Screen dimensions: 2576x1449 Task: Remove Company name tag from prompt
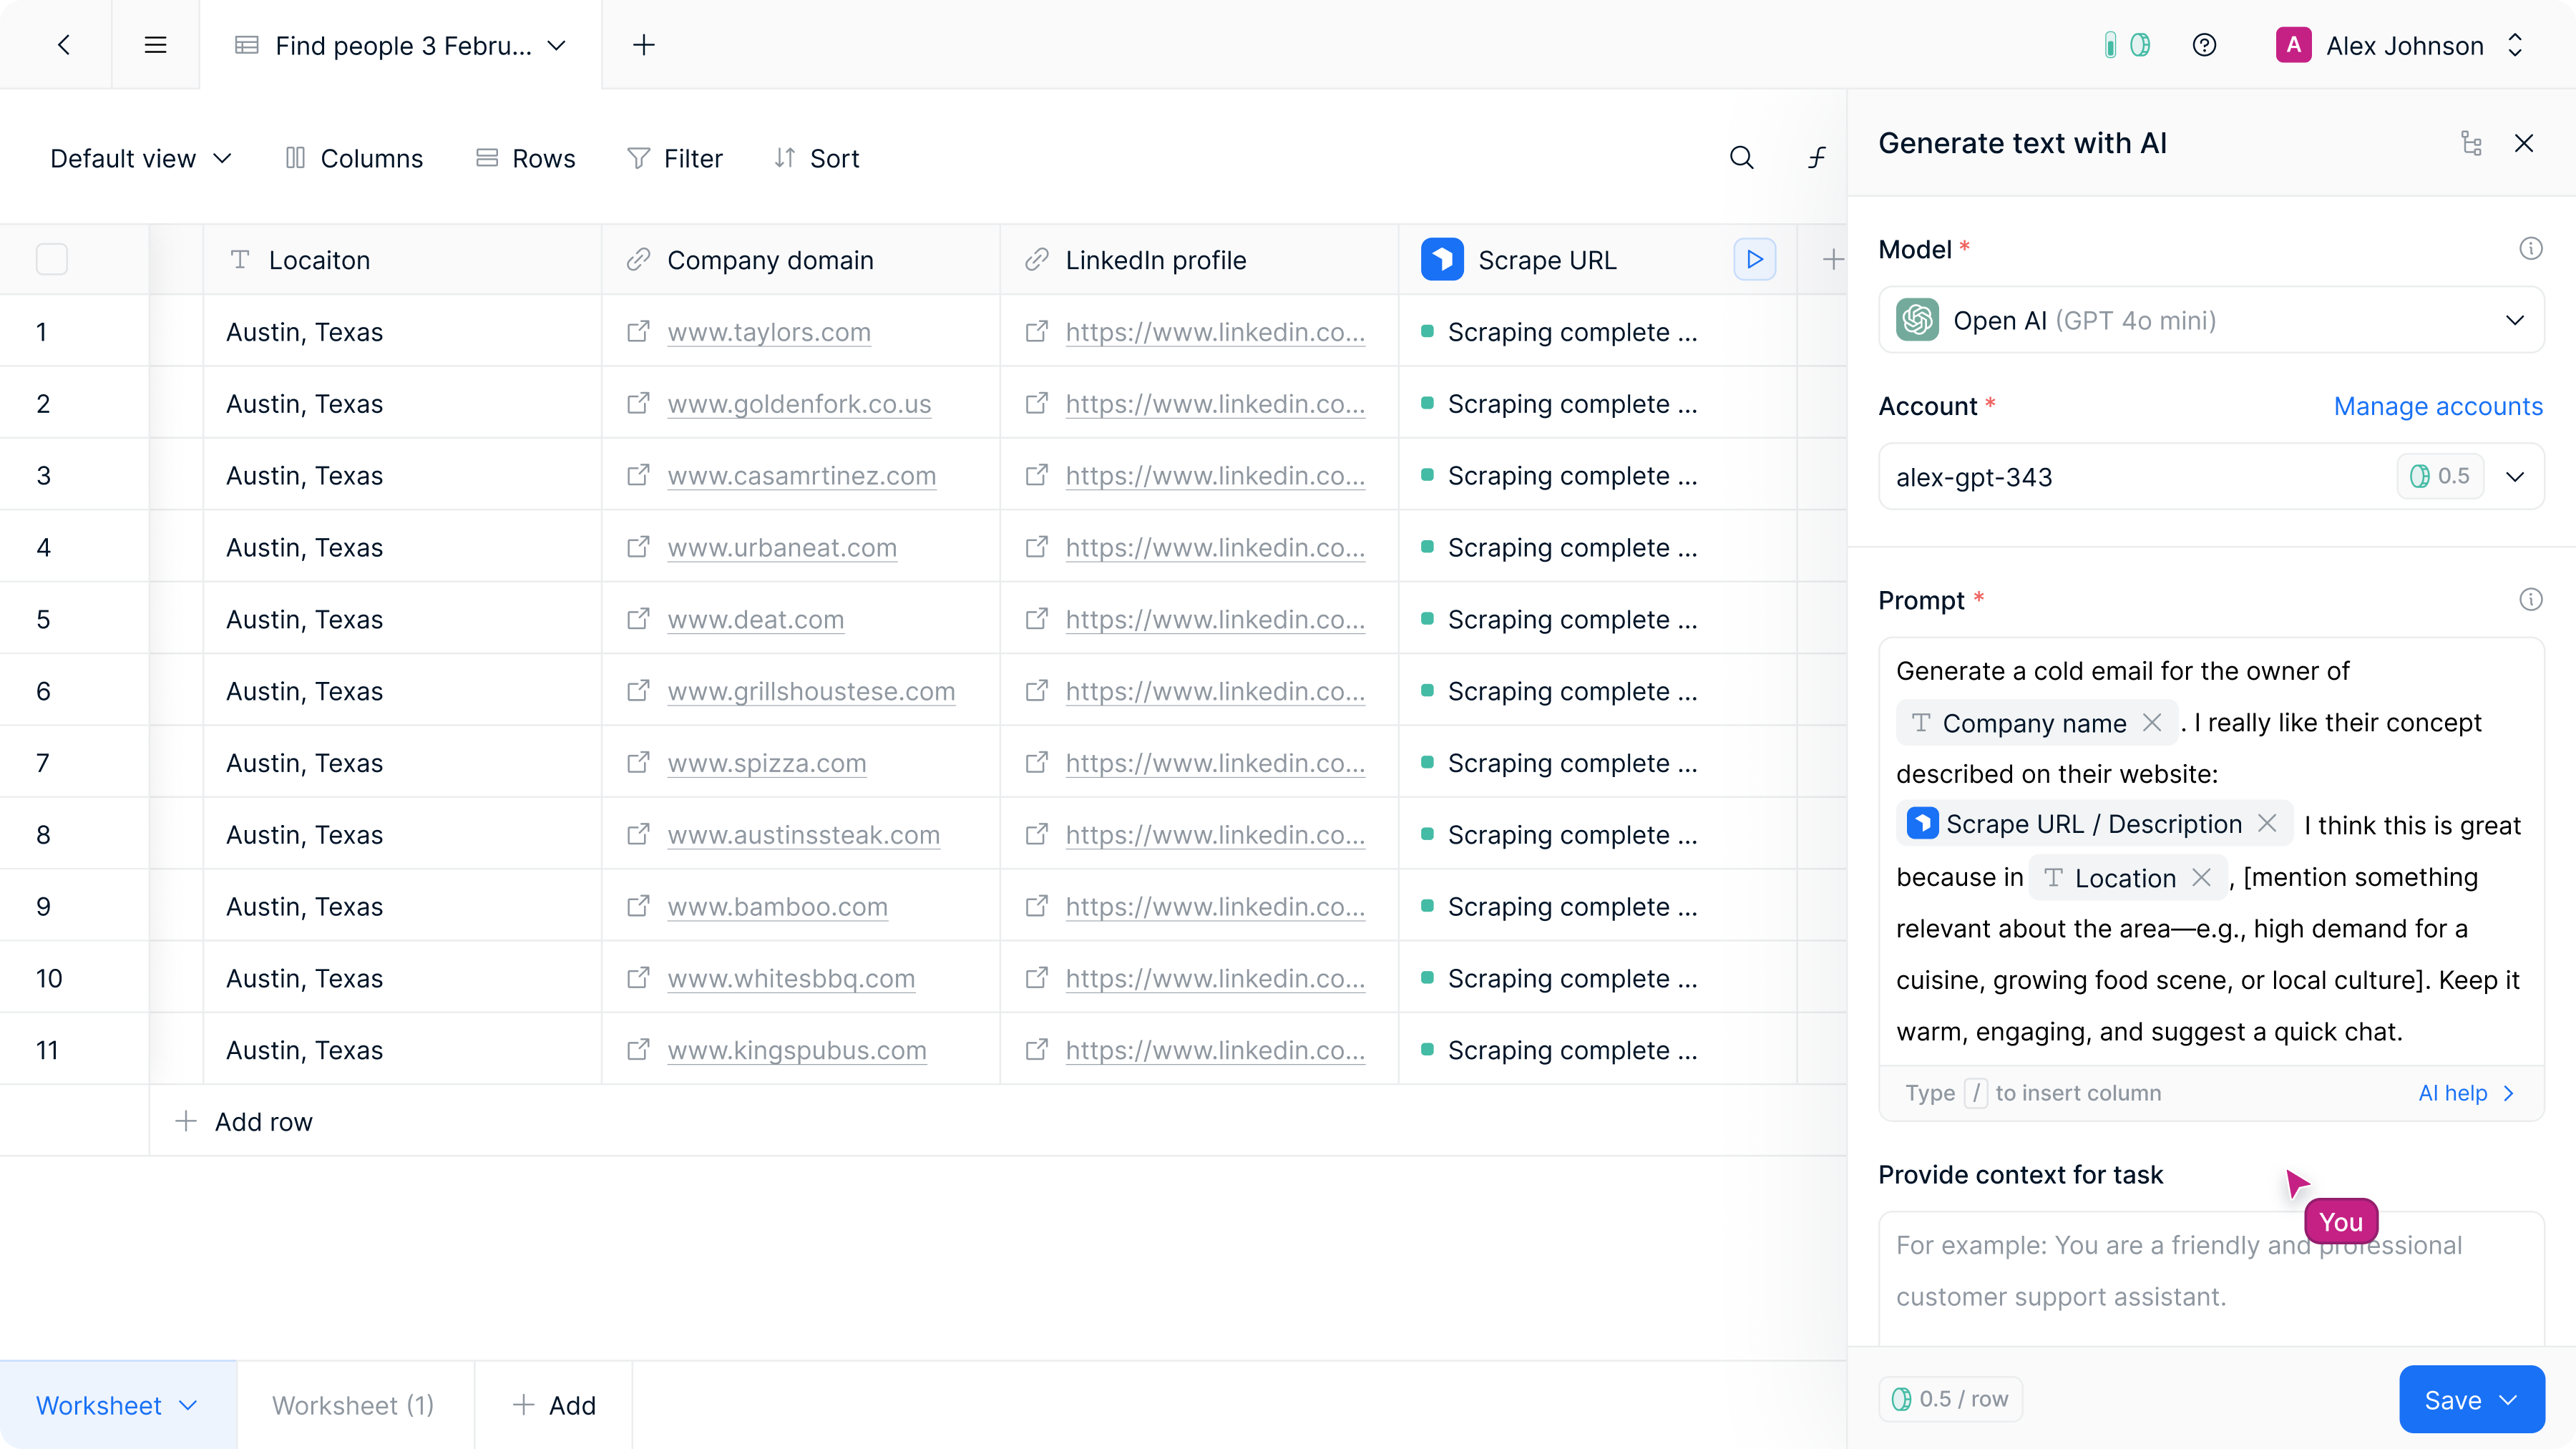[2152, 722]
